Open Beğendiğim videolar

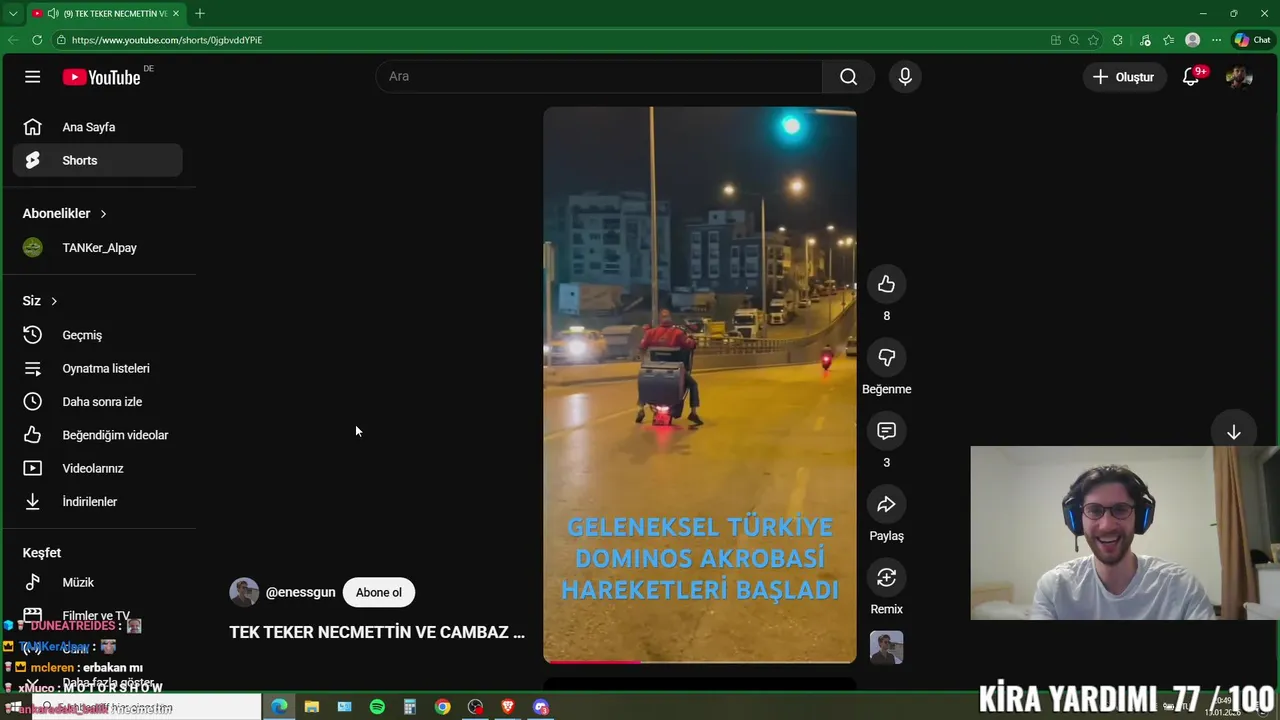[97, 435]
